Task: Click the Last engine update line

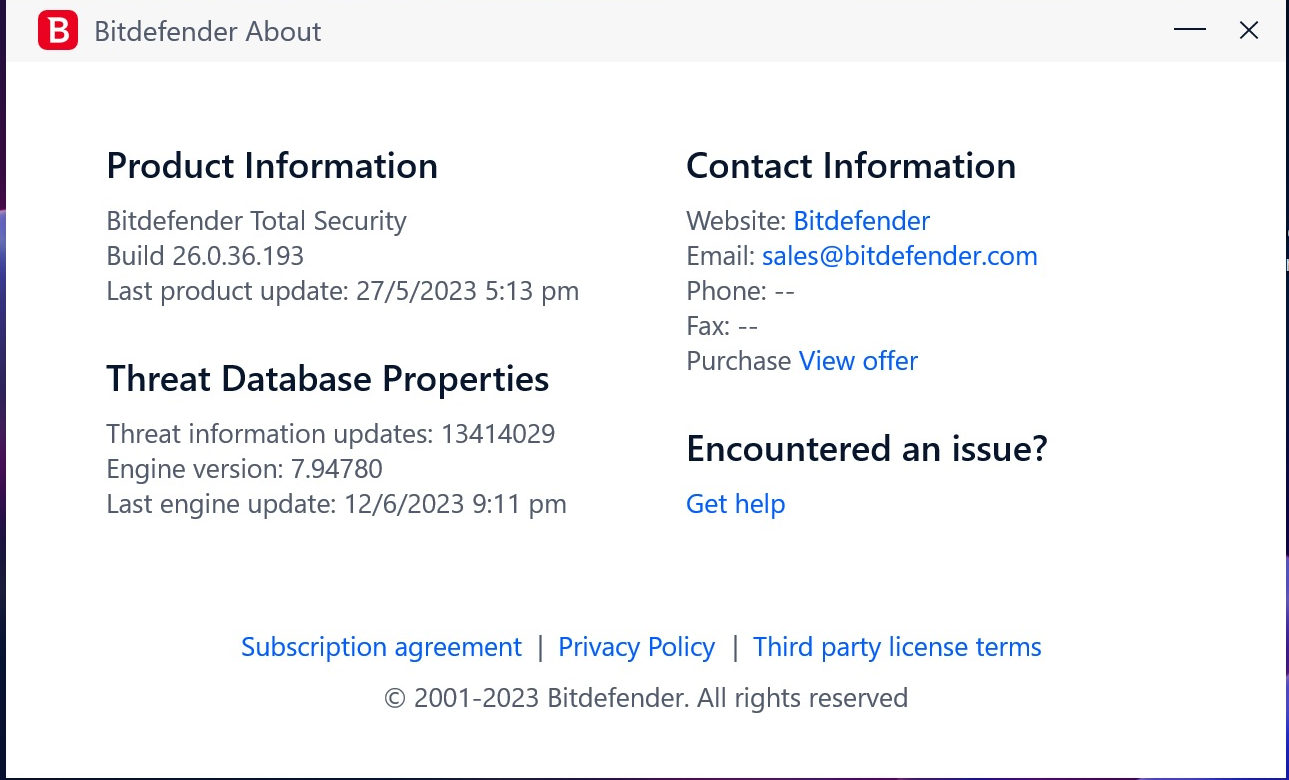Action: [x=336, y=504]
